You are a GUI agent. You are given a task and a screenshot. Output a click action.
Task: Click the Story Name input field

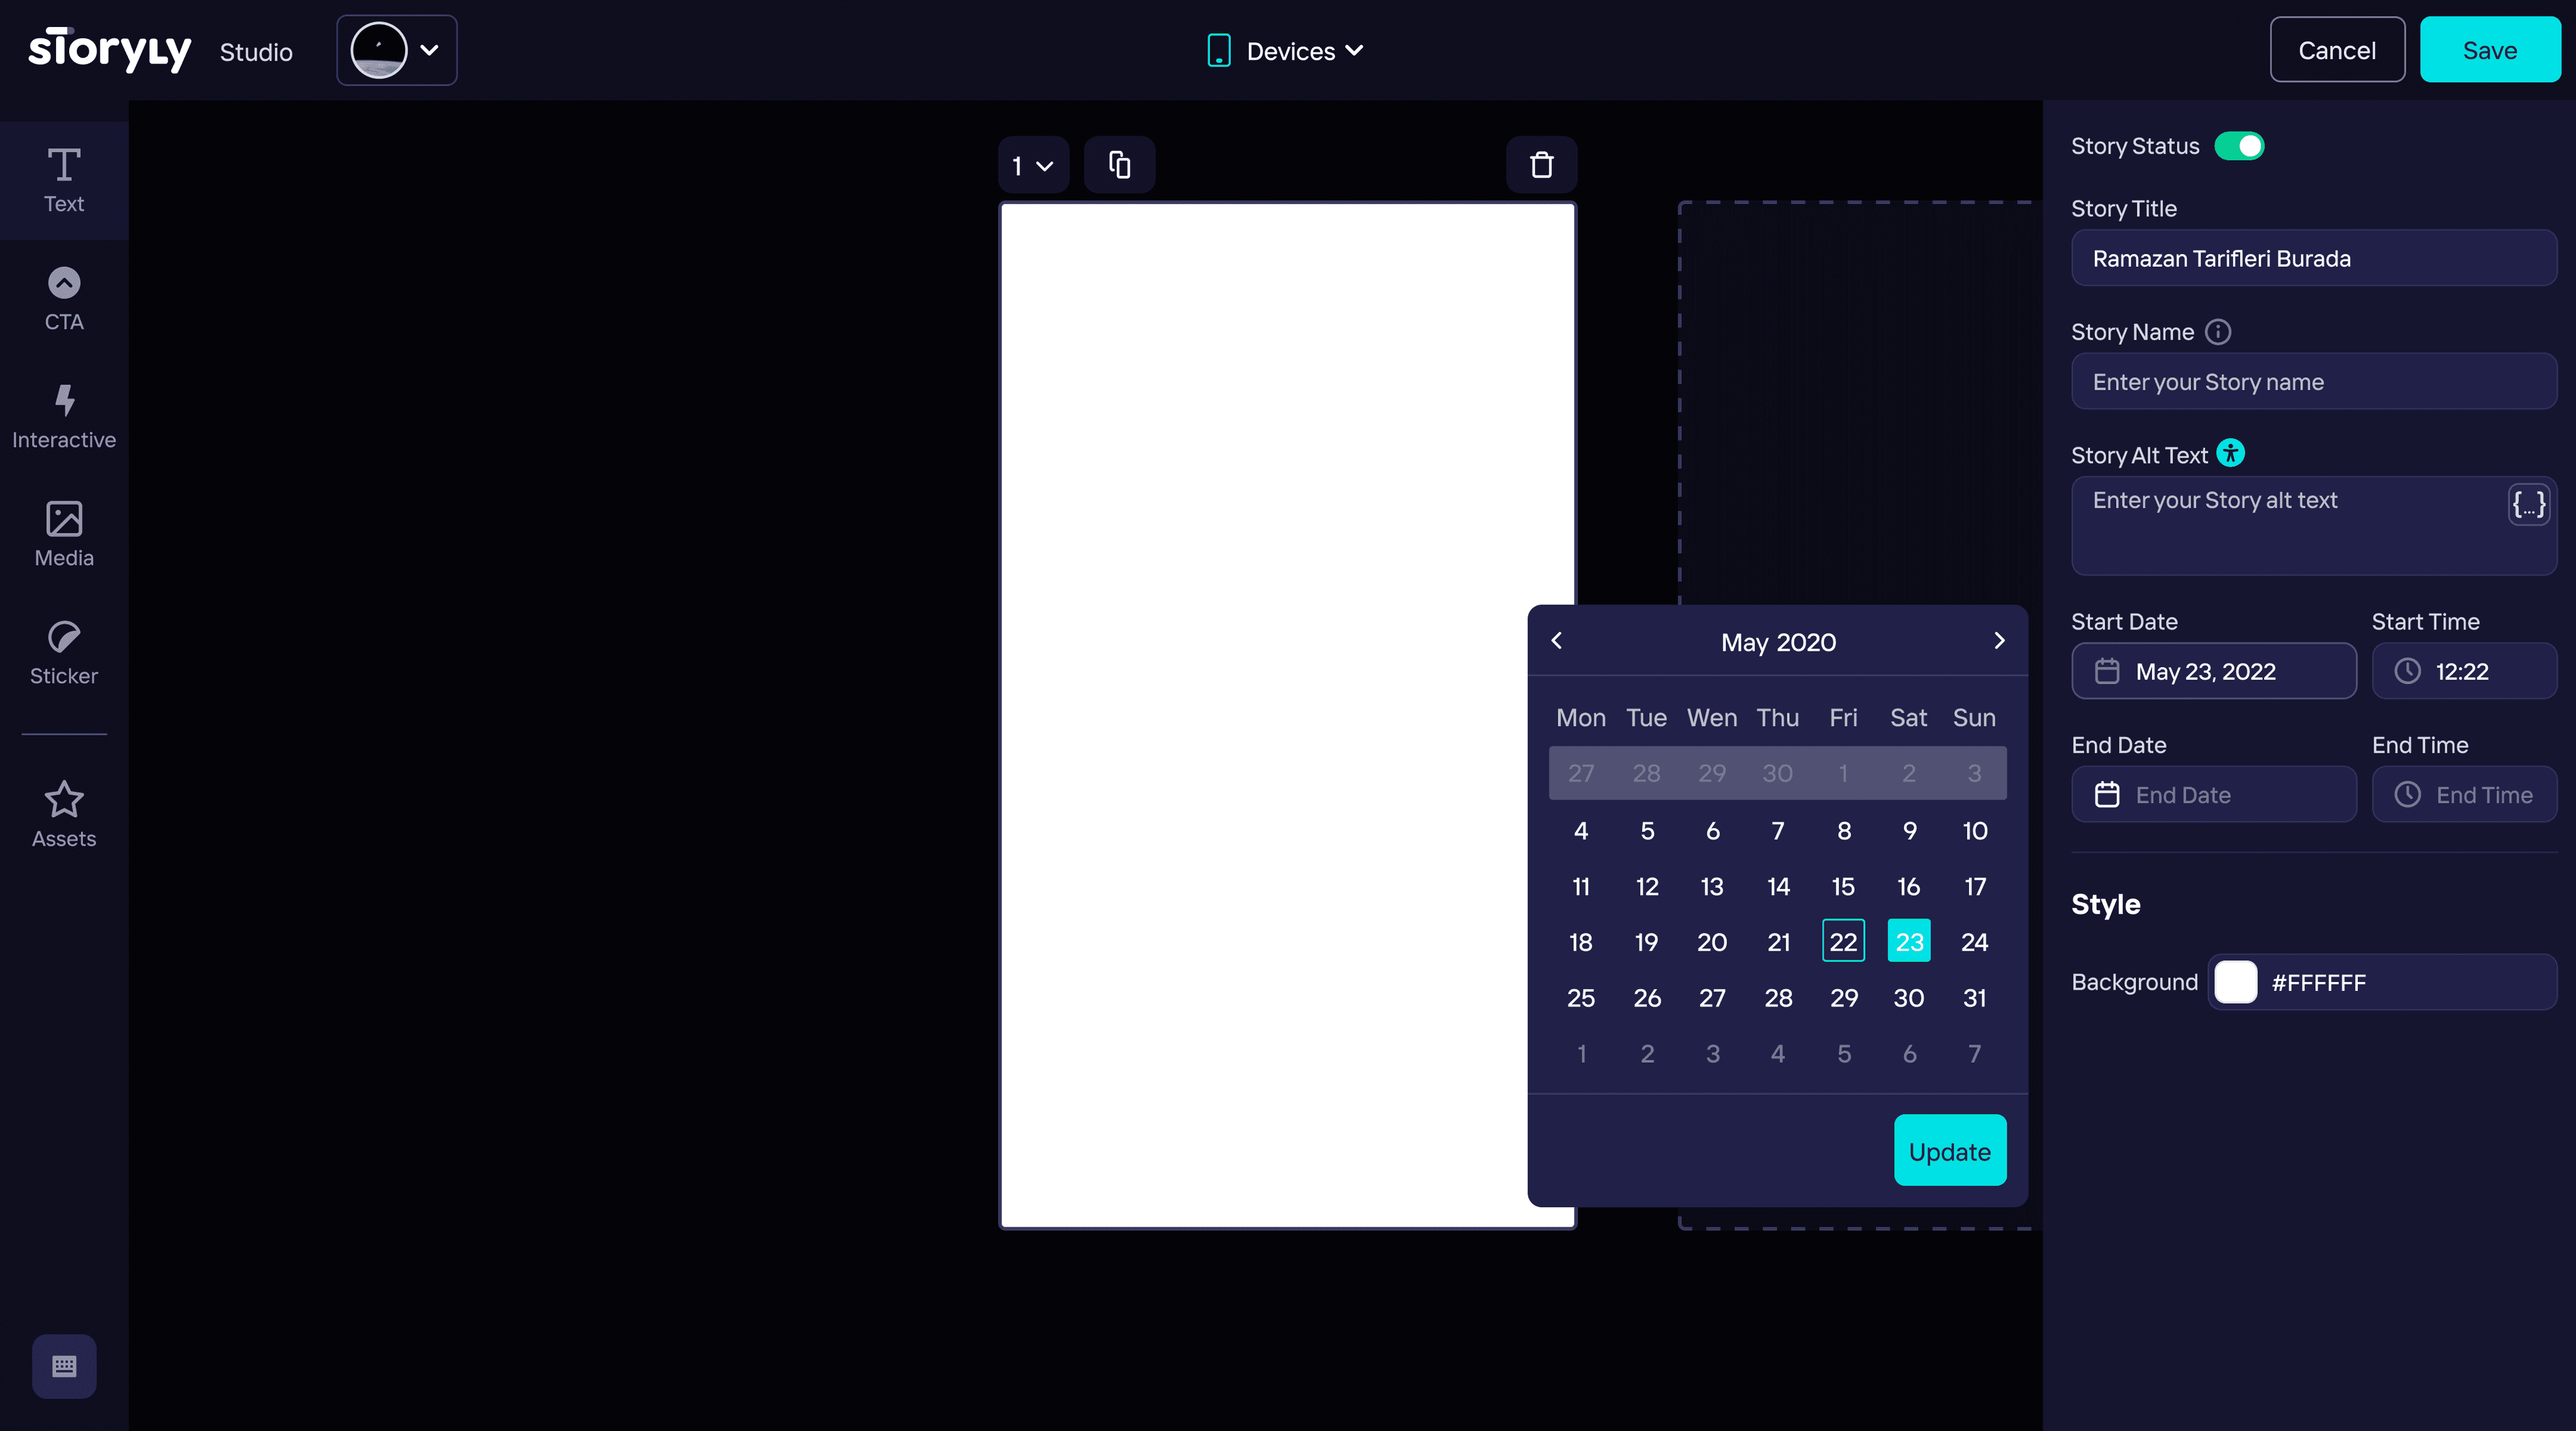pyautogui.click(x=2314, y=382)
